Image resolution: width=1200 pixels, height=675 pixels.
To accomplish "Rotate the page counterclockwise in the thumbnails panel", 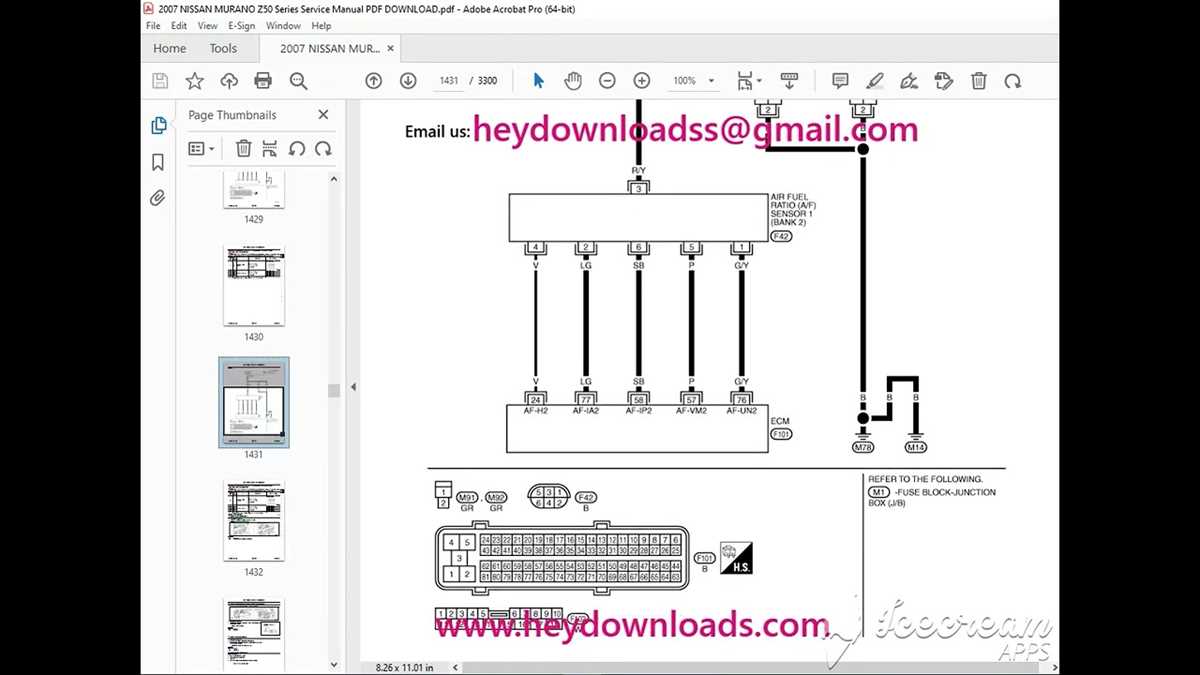I will point(296,149).
